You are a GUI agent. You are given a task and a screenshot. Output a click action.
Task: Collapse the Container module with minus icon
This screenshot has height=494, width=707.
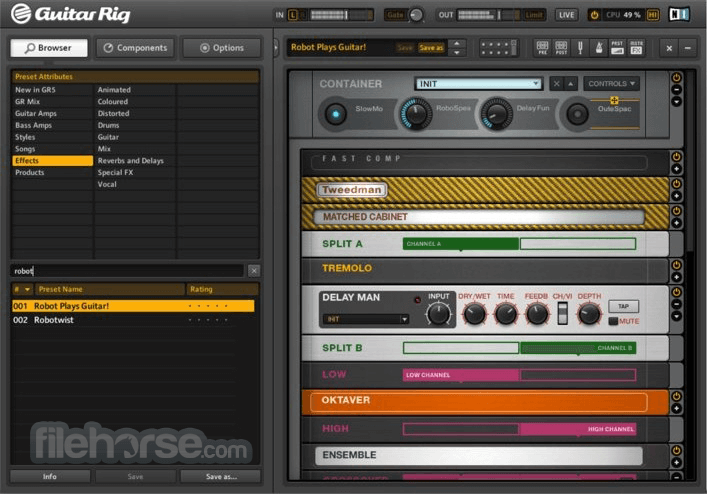tap(676, 90)
